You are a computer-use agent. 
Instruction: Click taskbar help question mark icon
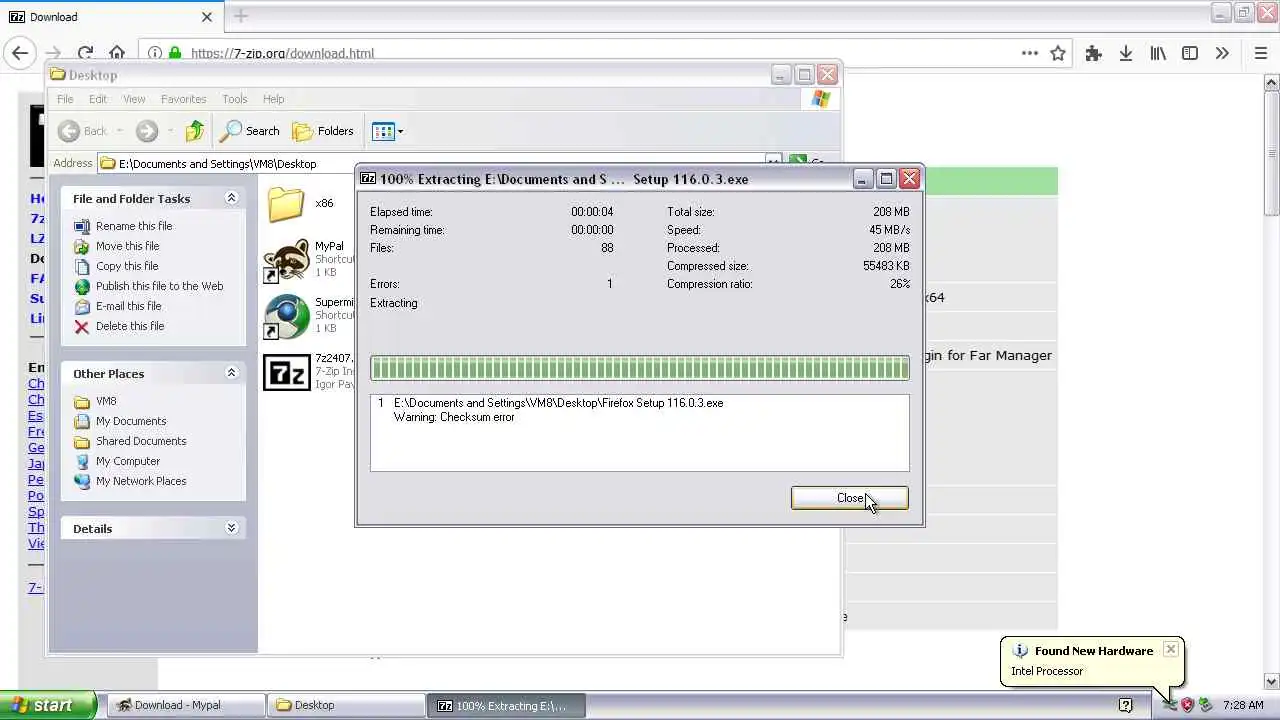(x=1125, y=705)
